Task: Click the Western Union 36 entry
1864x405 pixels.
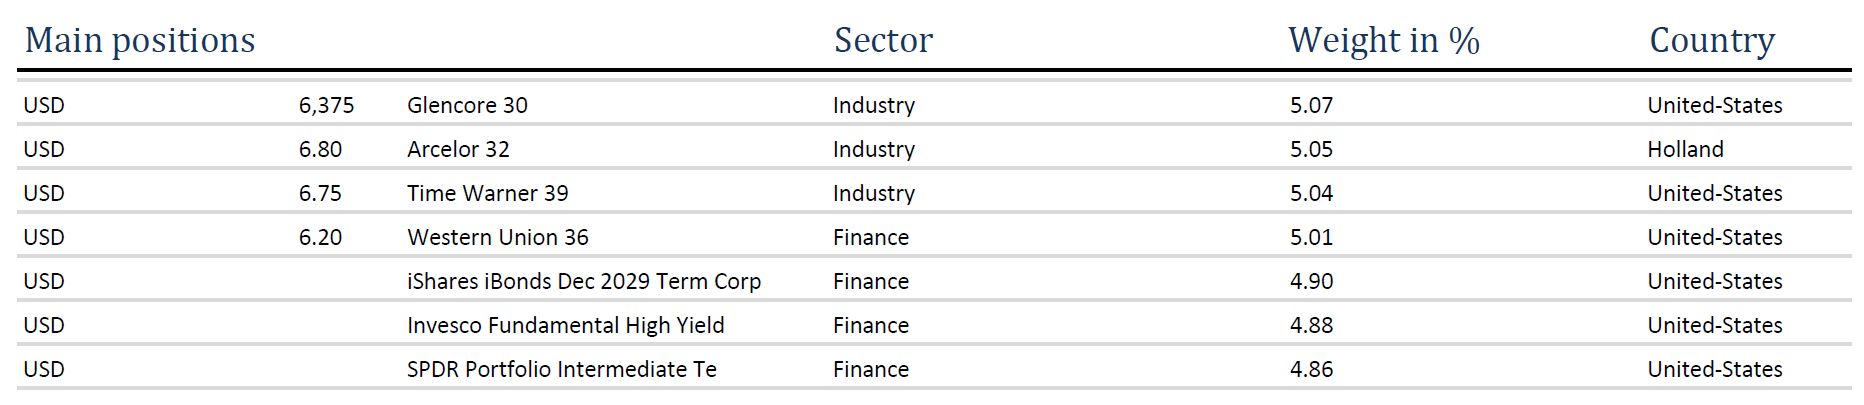Action: (x=497, y=237)
